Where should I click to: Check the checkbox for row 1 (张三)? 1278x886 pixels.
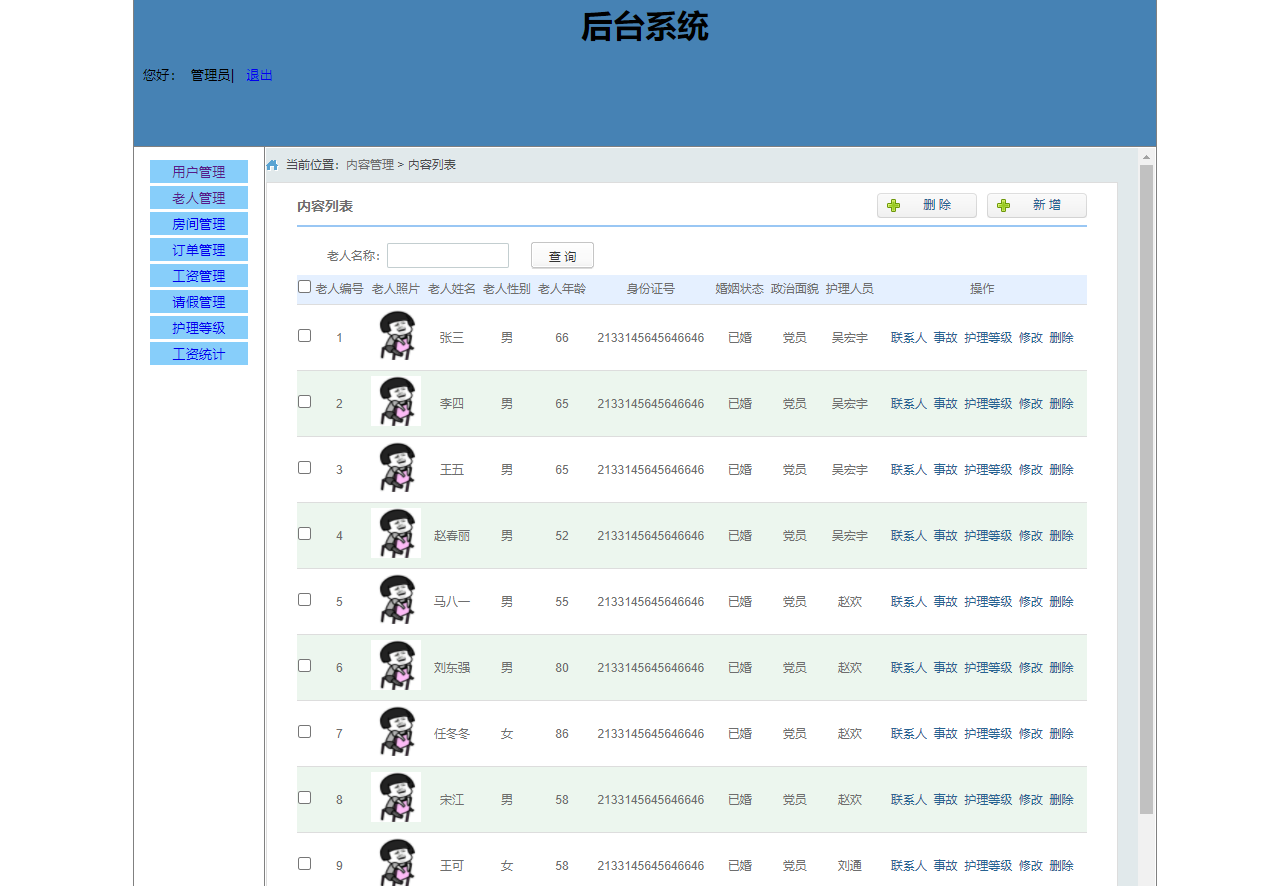(304, 336)
